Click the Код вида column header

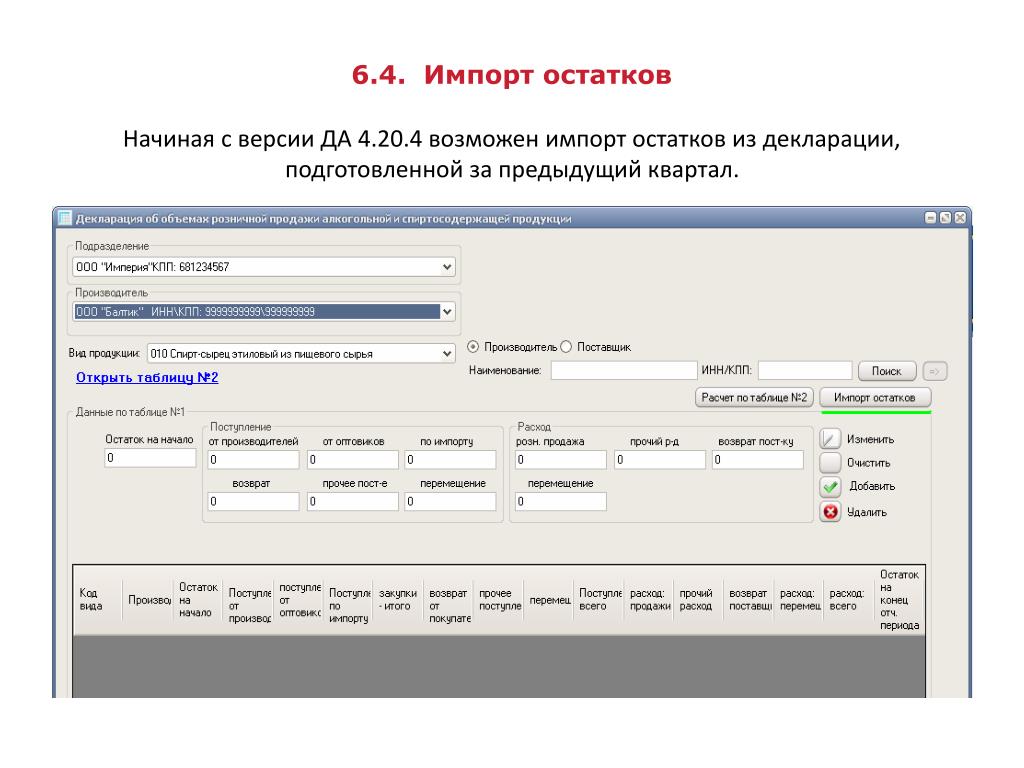click(98, 600)
